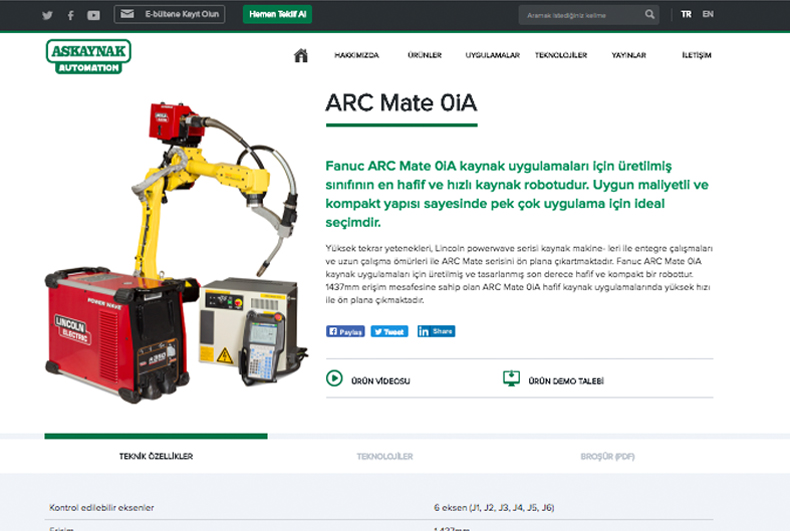Open the YouTube channel icon
This screenshot has height=531, width=790.
coord(93,15)
